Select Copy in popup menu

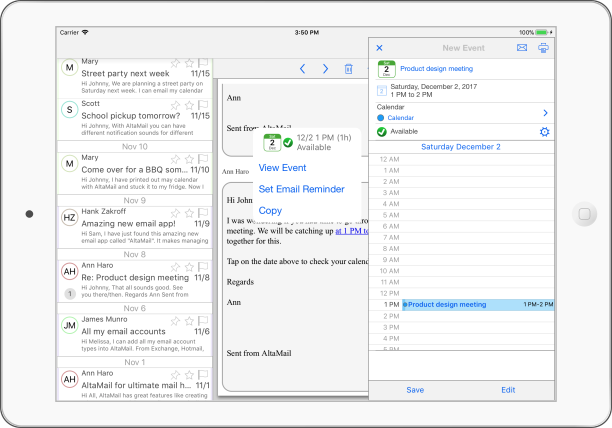pyautogui.click(x=270, y=211)
